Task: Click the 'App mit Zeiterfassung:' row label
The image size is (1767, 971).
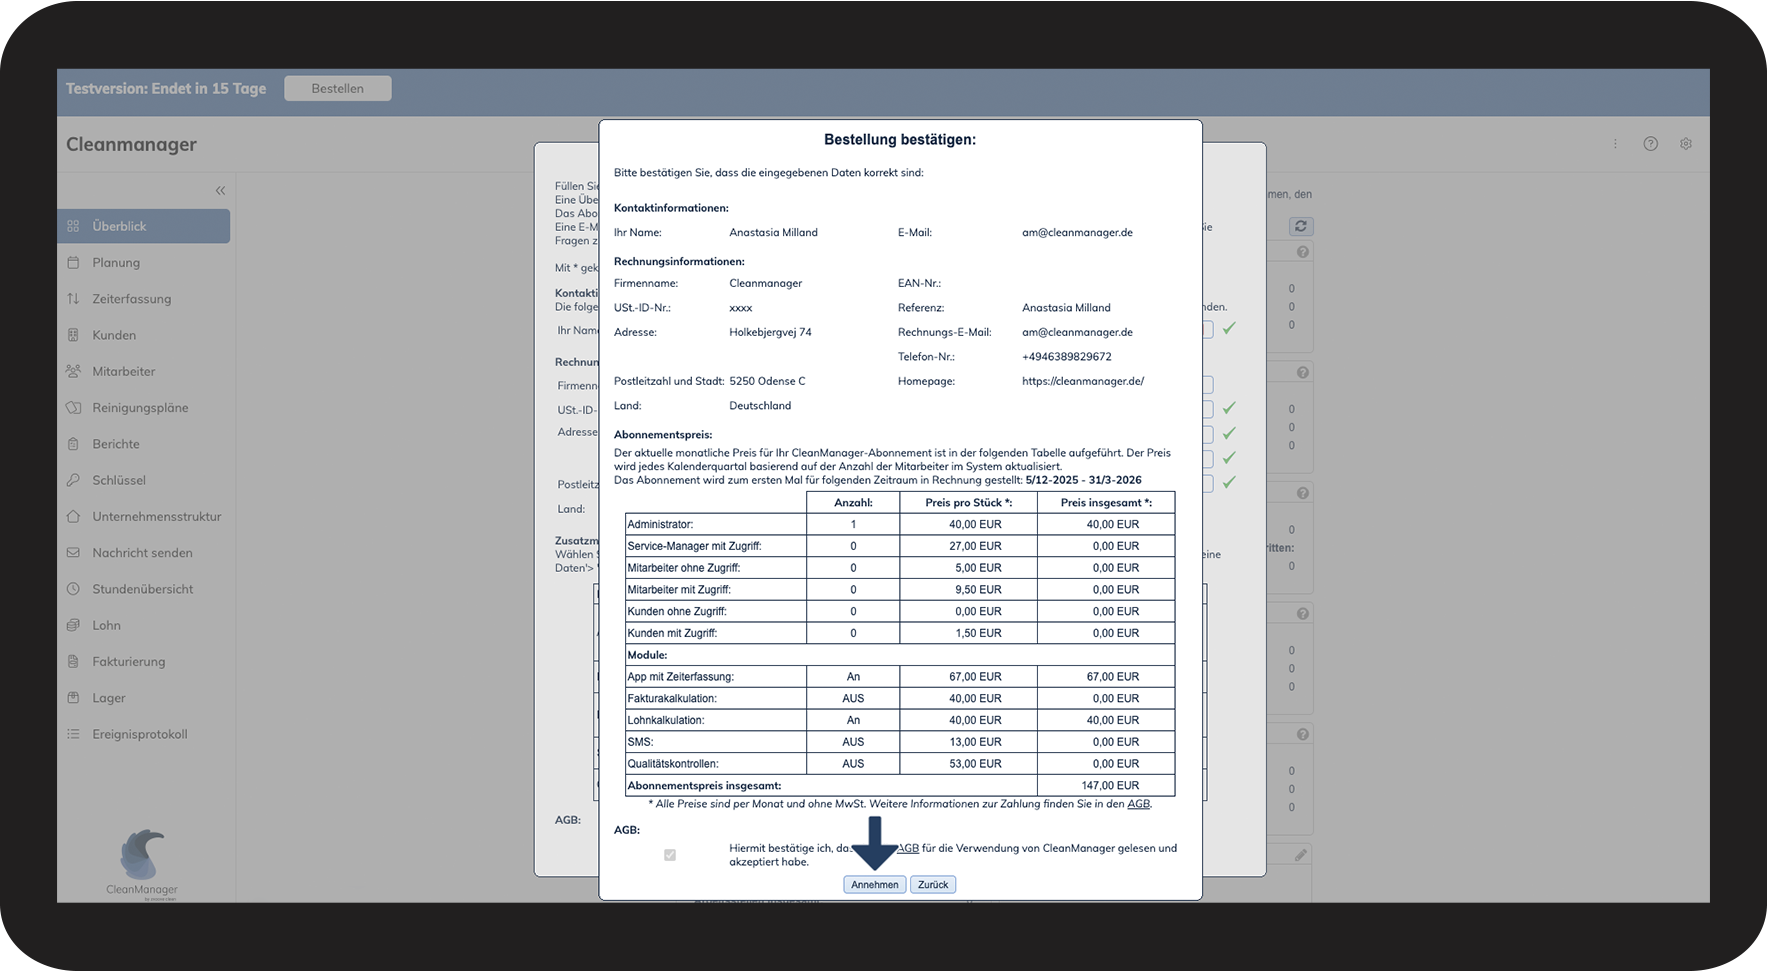Action: coord(680,677)
